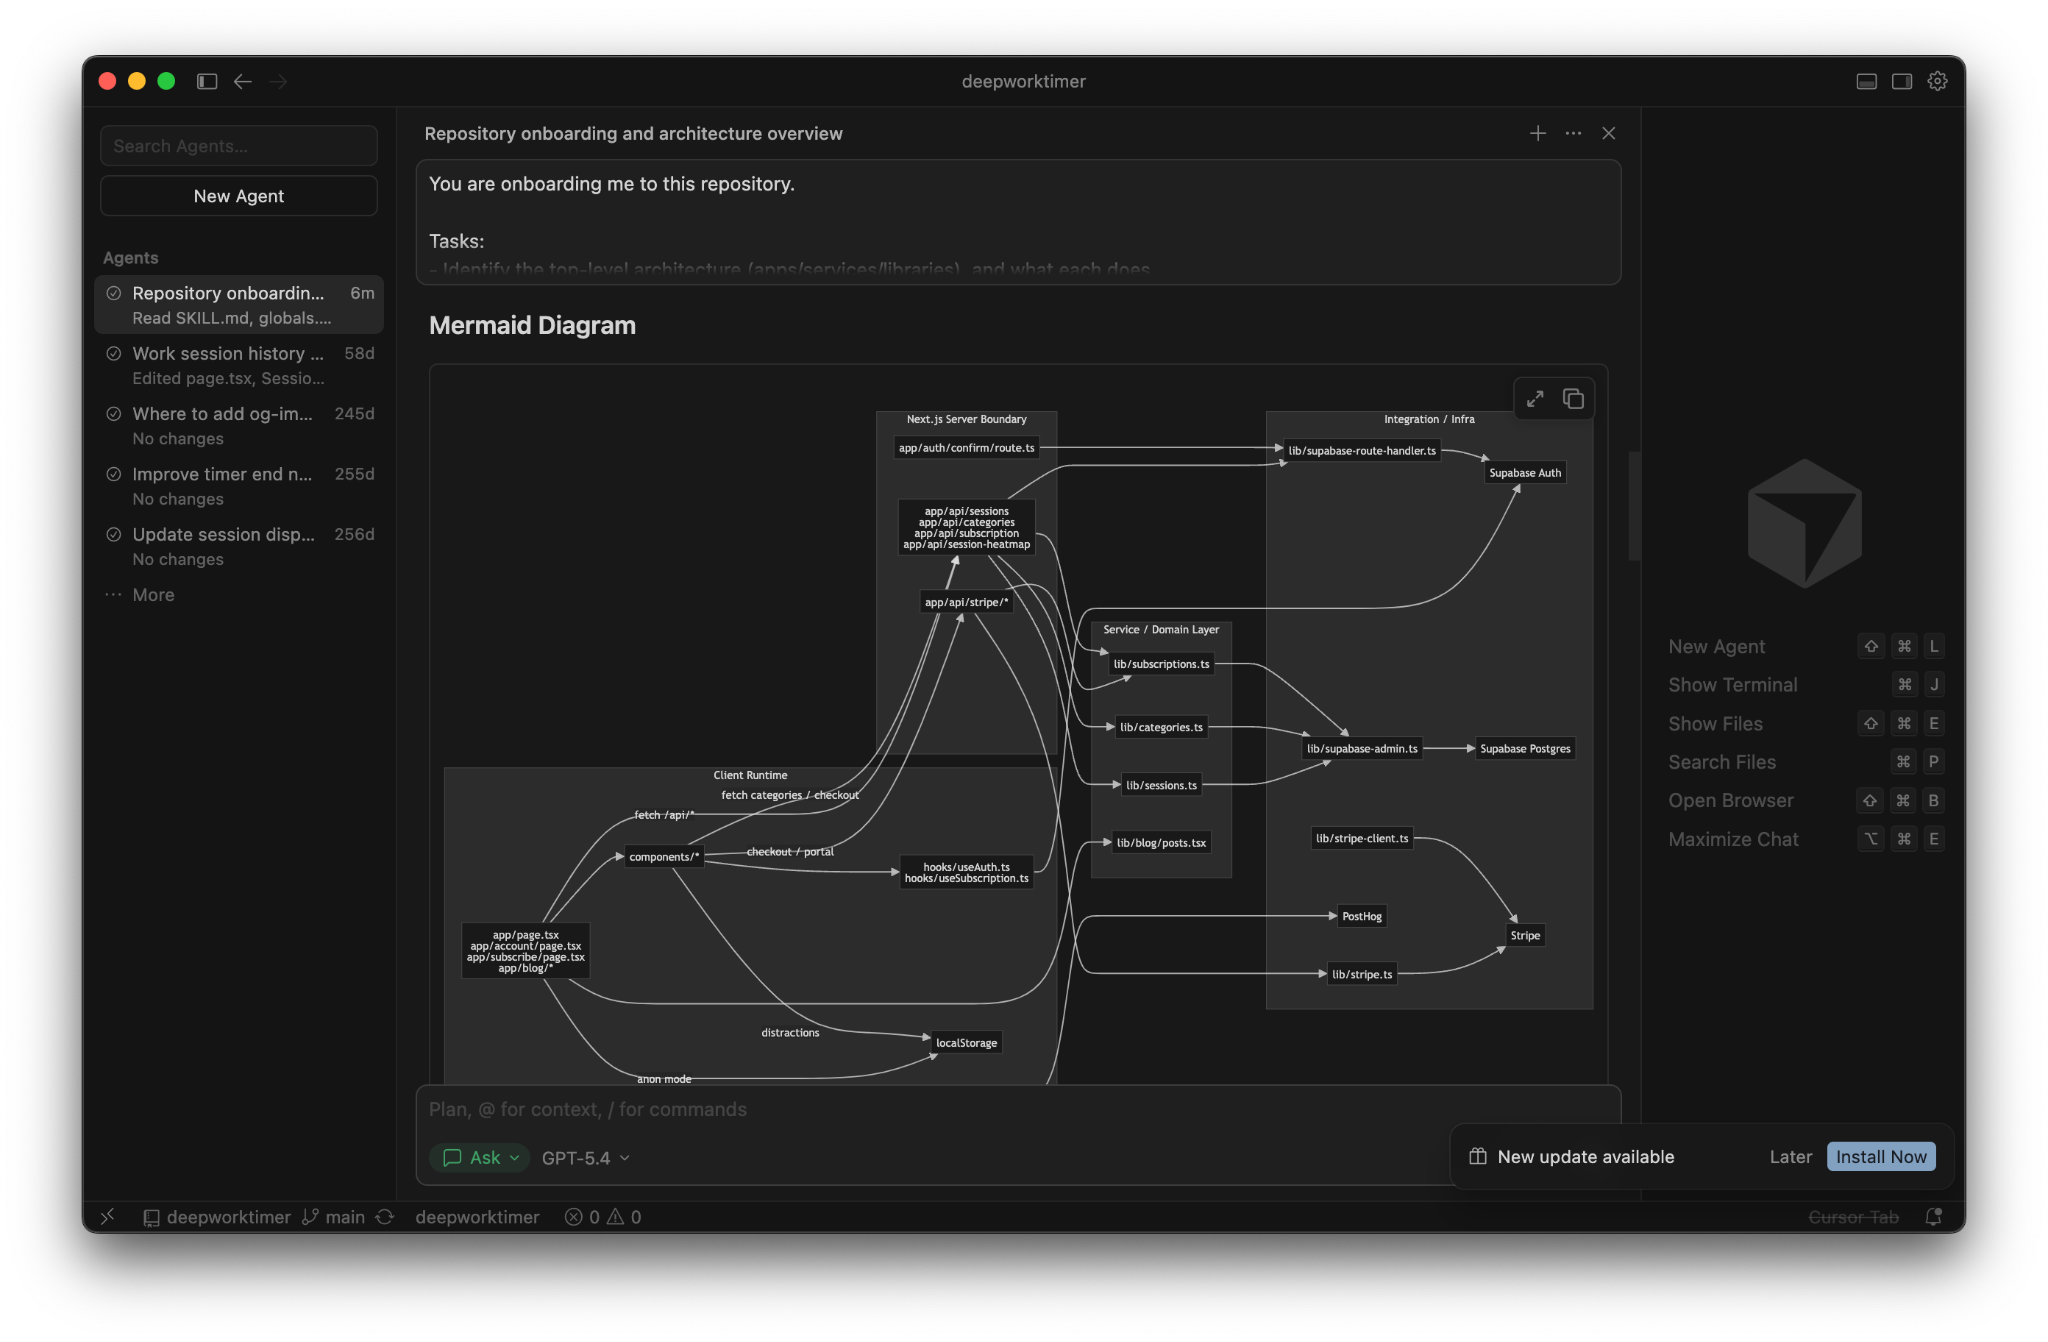The height and width of the screenshot is (1342, 2048).
Task: Click the chat scrollbar thumb
Action: 1634,506
